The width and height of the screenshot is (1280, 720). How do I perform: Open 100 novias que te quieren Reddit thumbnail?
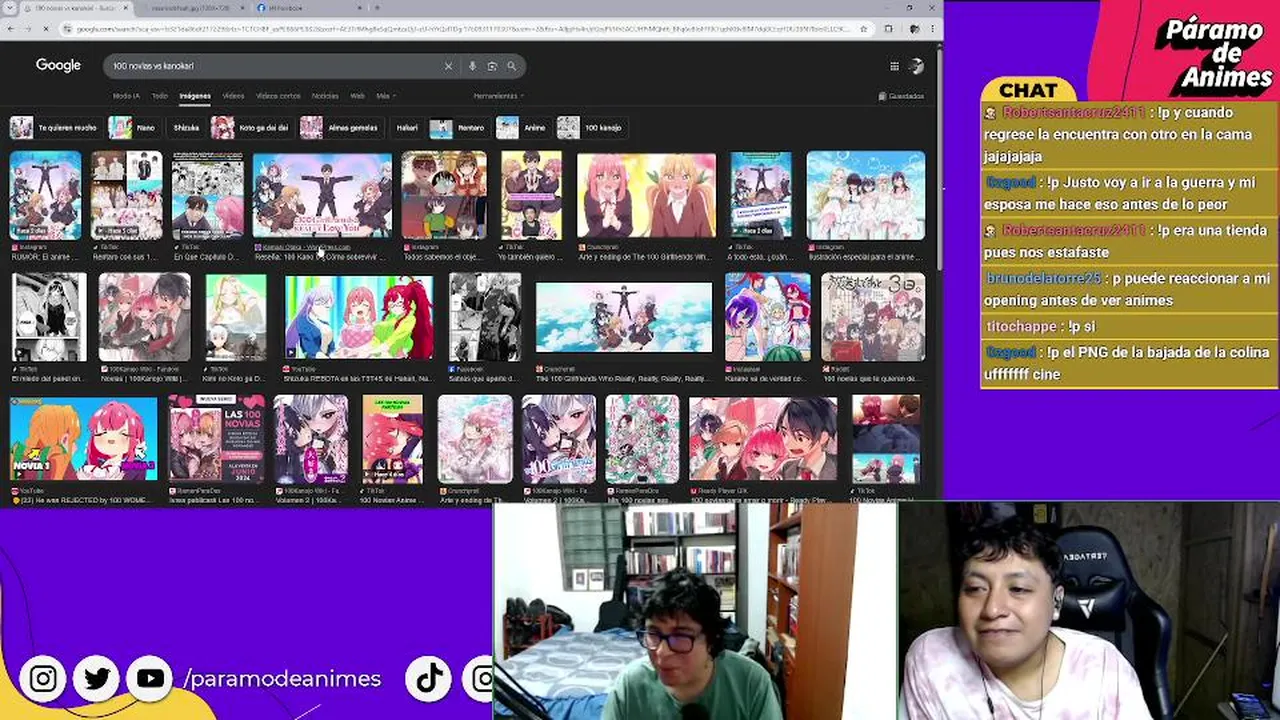pos(873,318)
